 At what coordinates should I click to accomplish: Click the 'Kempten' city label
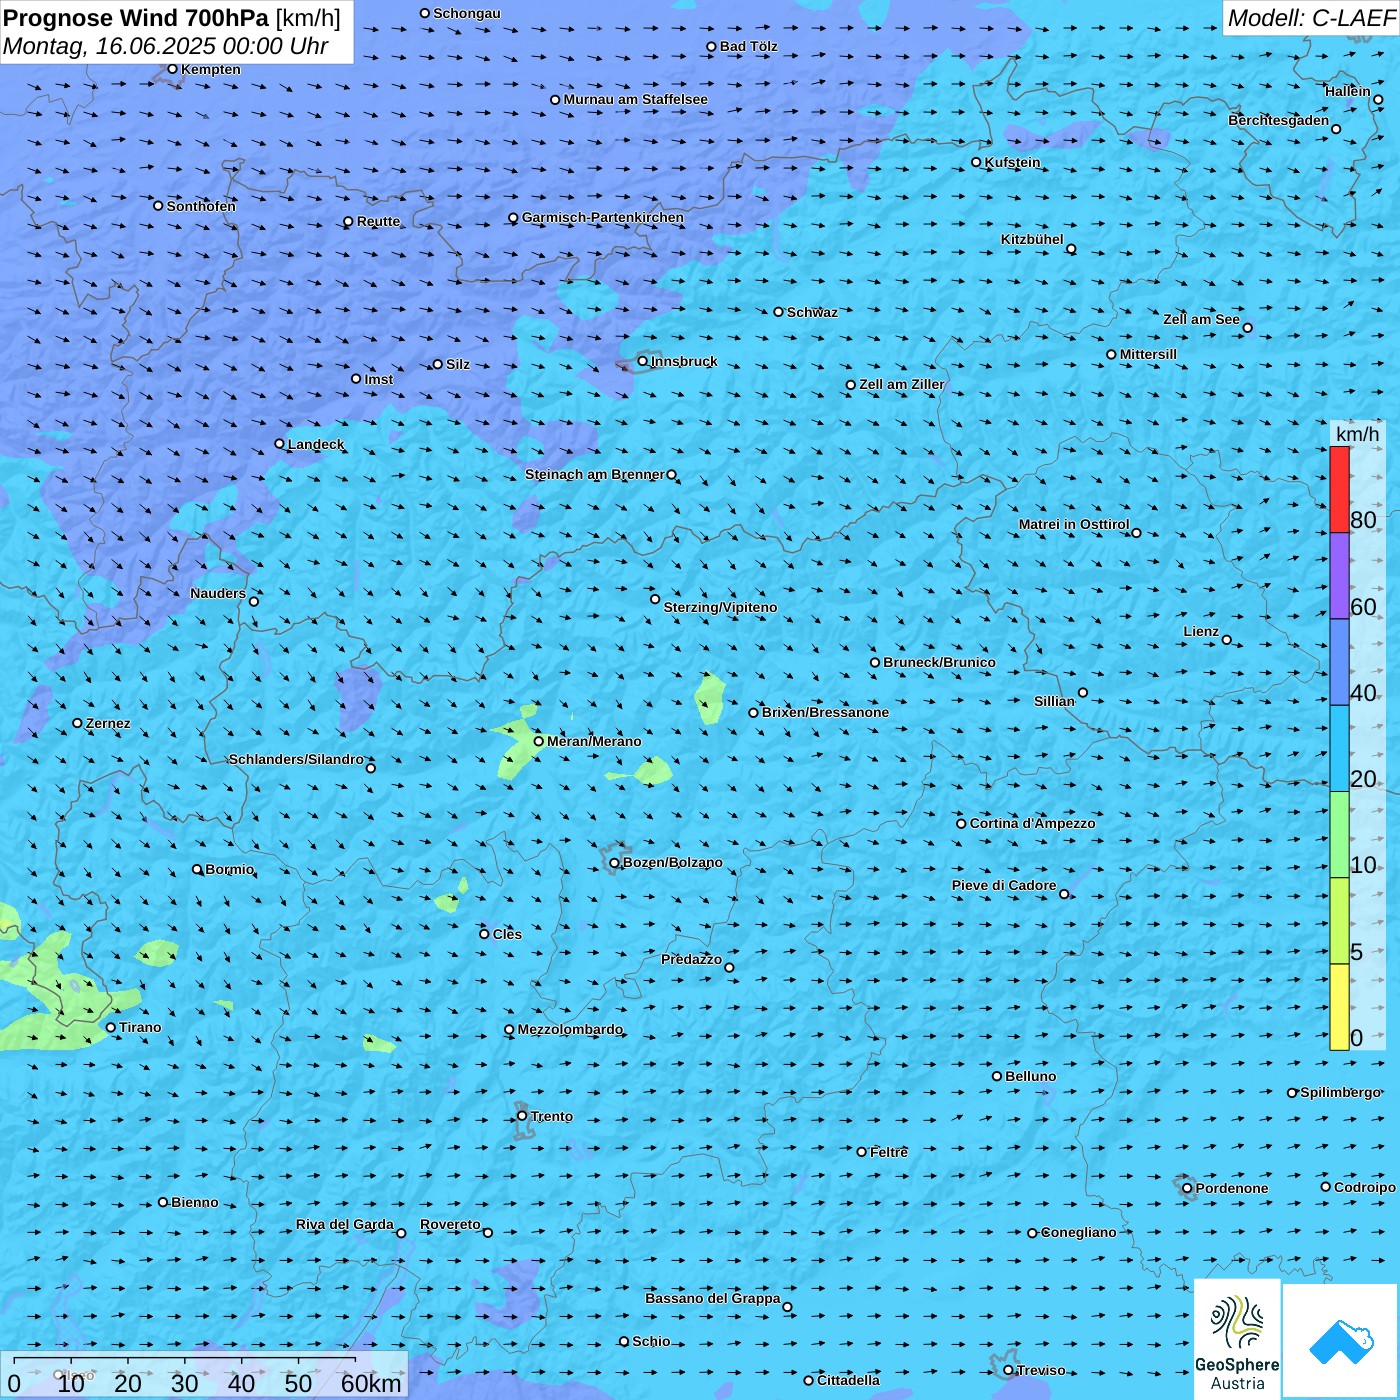pos(211,69)
